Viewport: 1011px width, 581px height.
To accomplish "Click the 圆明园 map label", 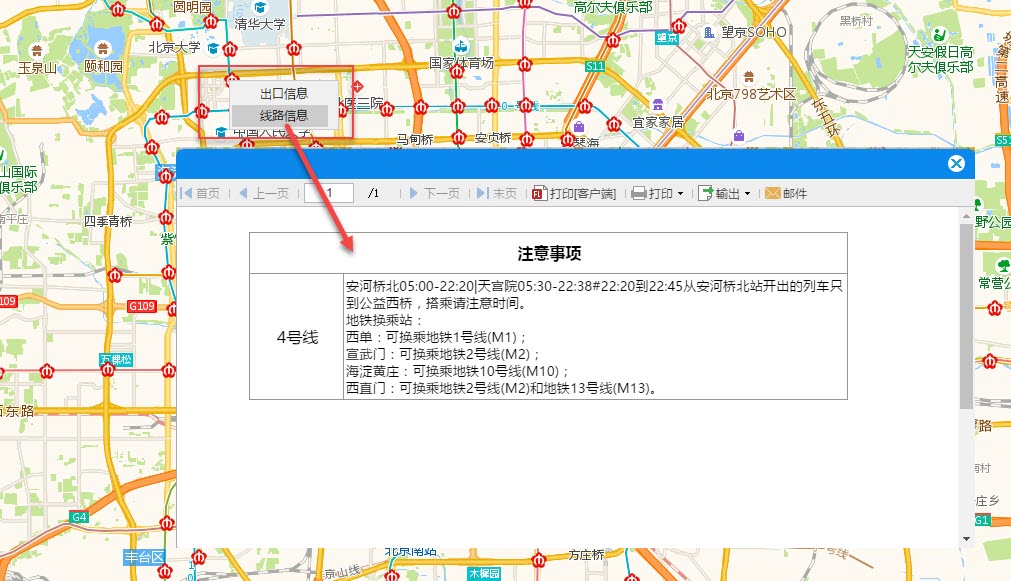I will click(192, 7).
